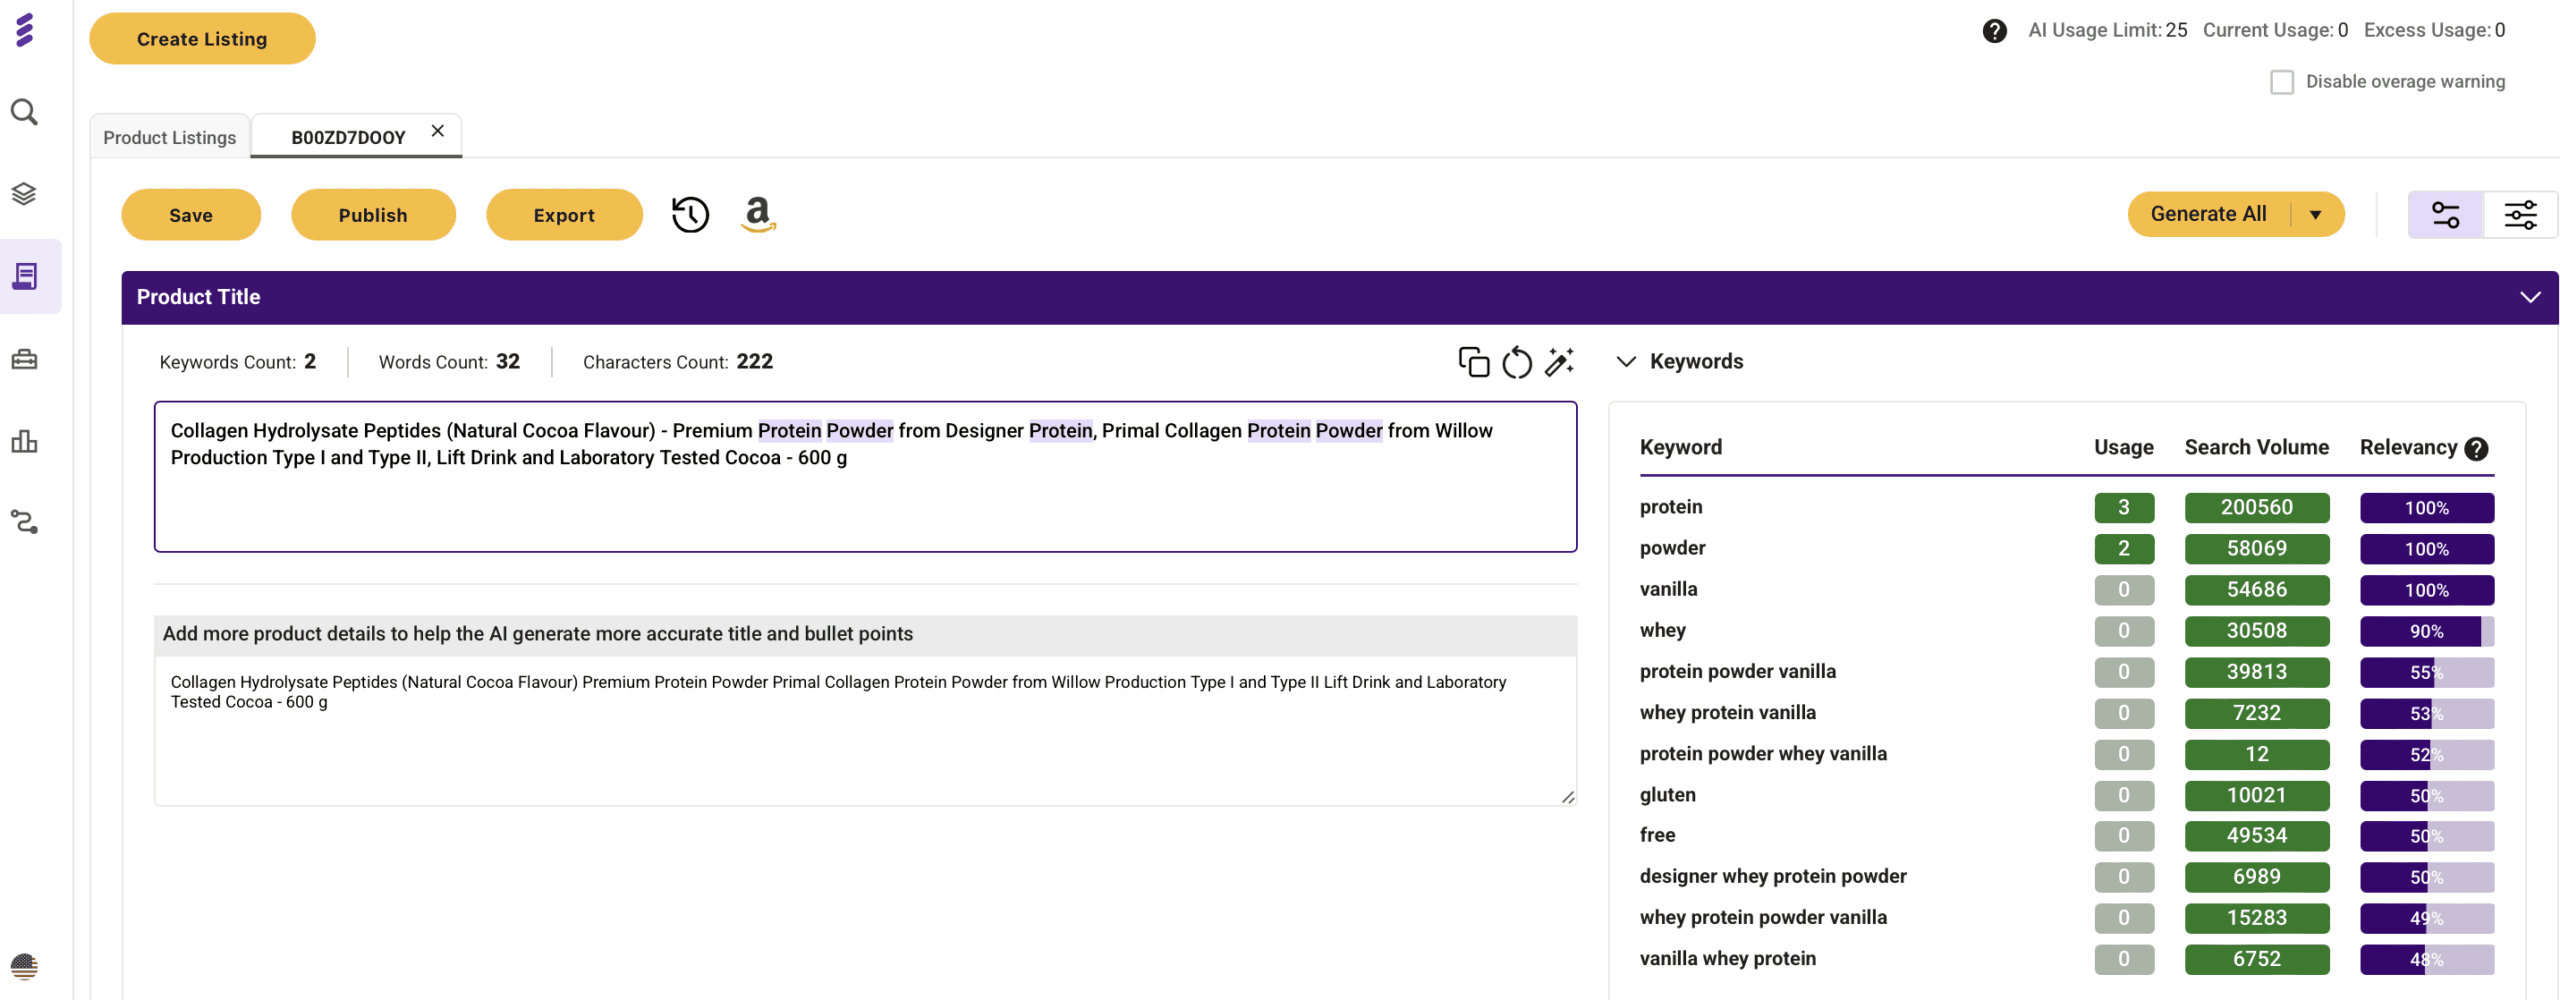2560x1000 pixels.
Task: Click the Publish button
Action: (373, 215)
